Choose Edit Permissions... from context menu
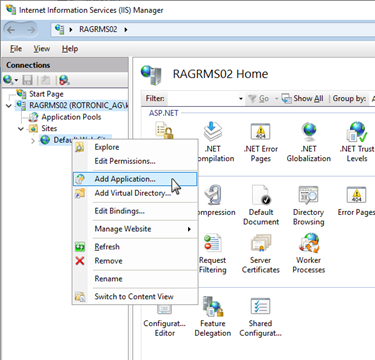Screen dimensions: 375x360 (135, 161)
